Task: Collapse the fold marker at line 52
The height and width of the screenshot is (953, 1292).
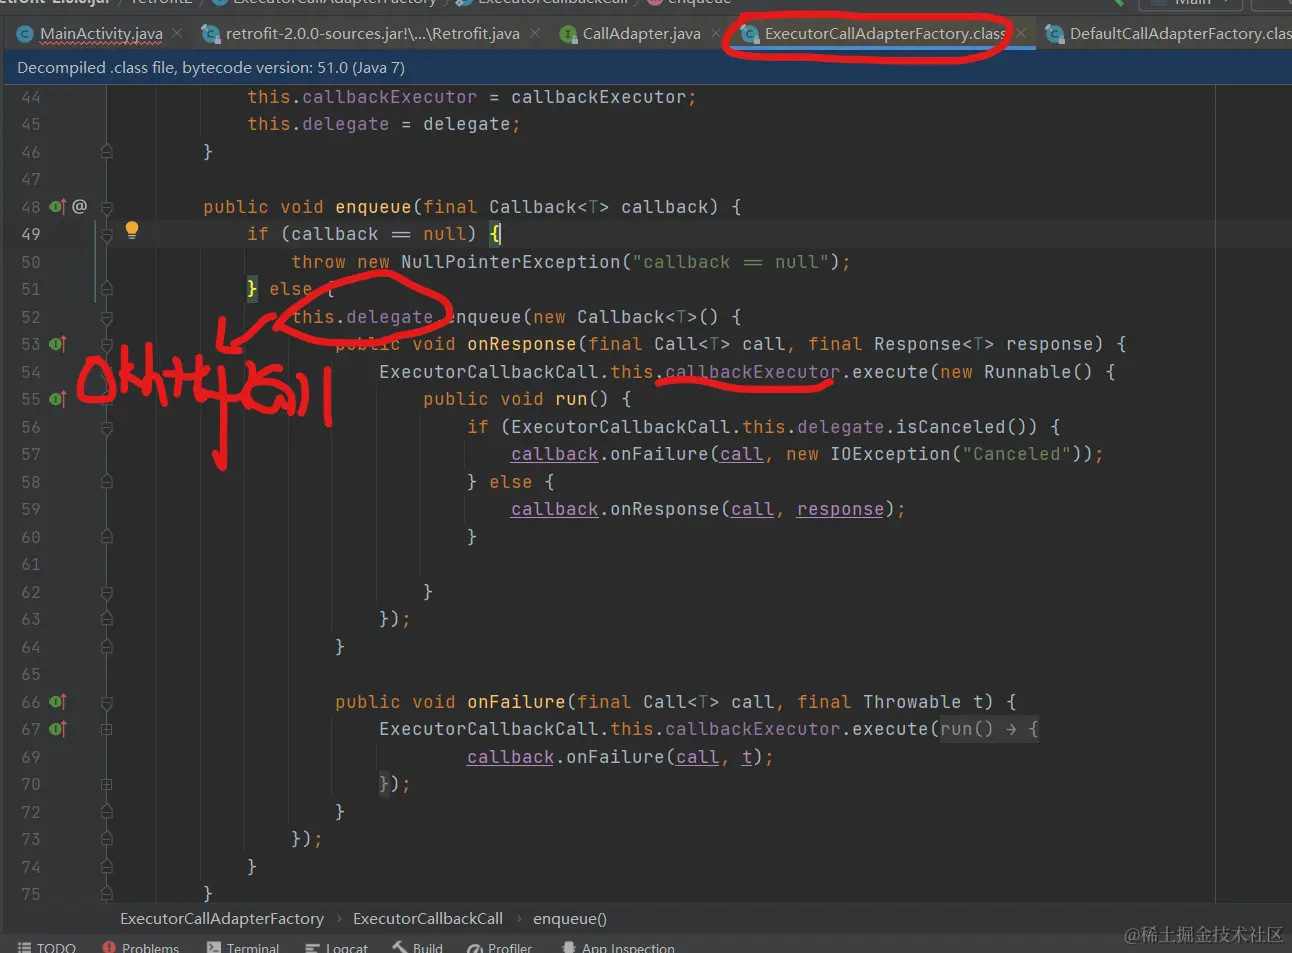Action: (106, 317)
